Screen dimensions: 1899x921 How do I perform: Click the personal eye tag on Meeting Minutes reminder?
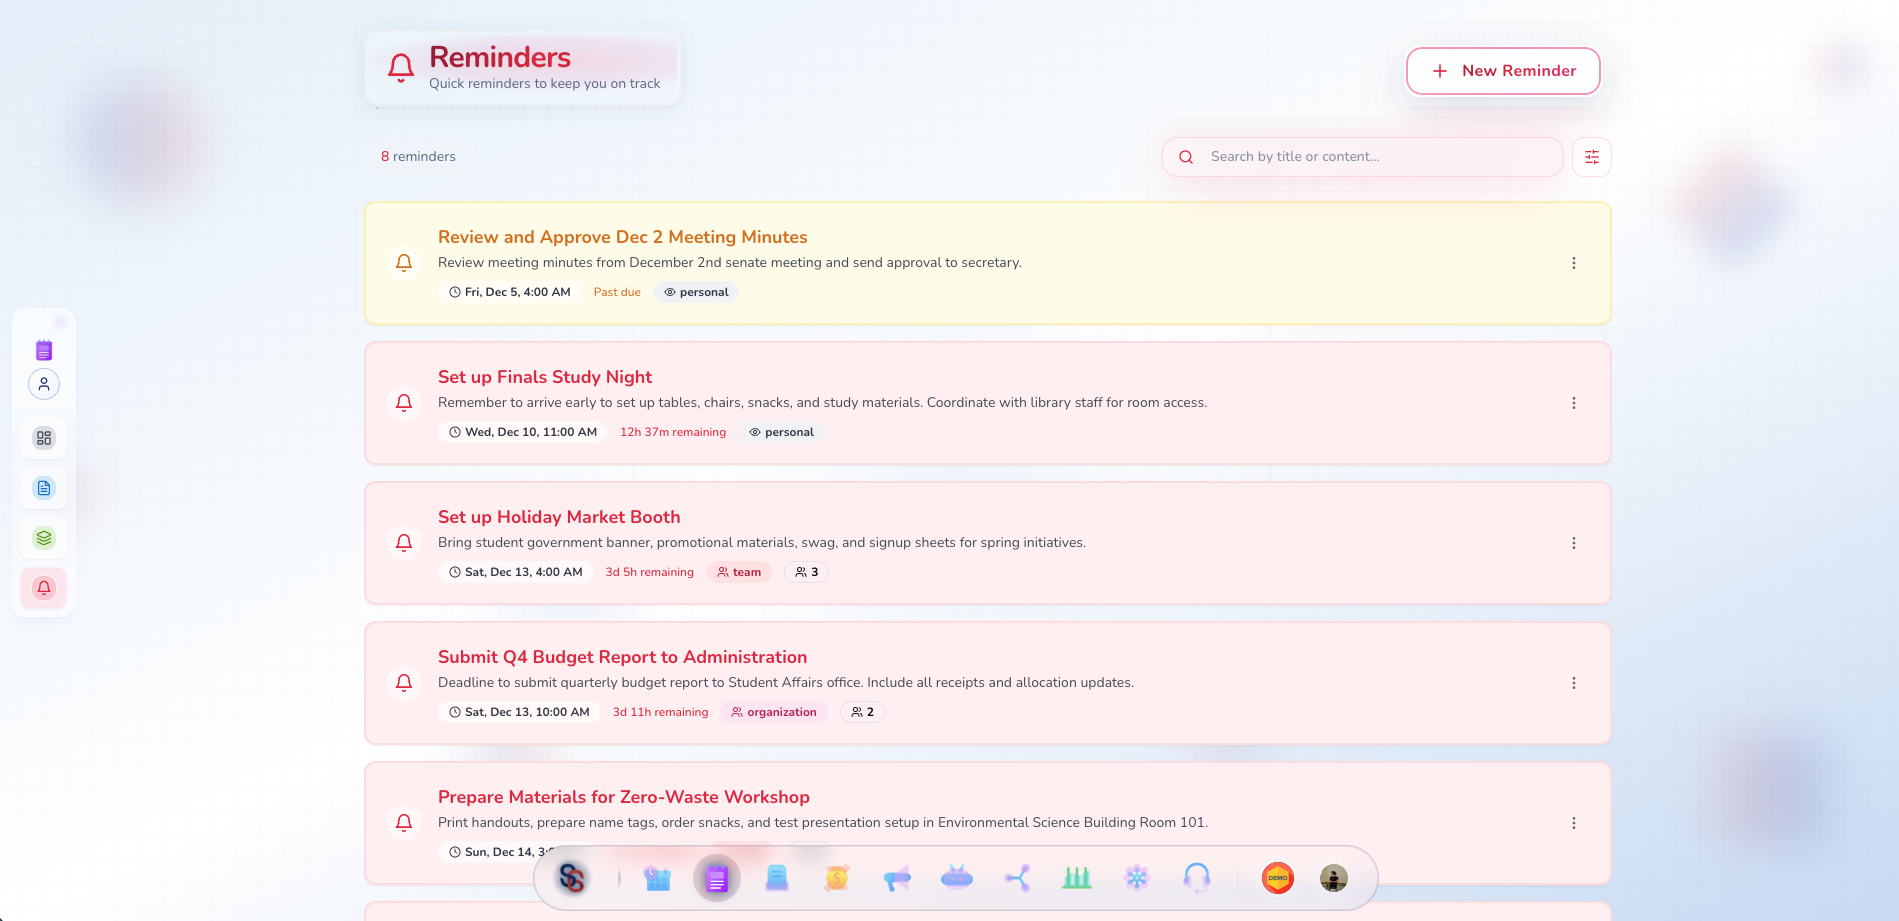tap(696, 292)
